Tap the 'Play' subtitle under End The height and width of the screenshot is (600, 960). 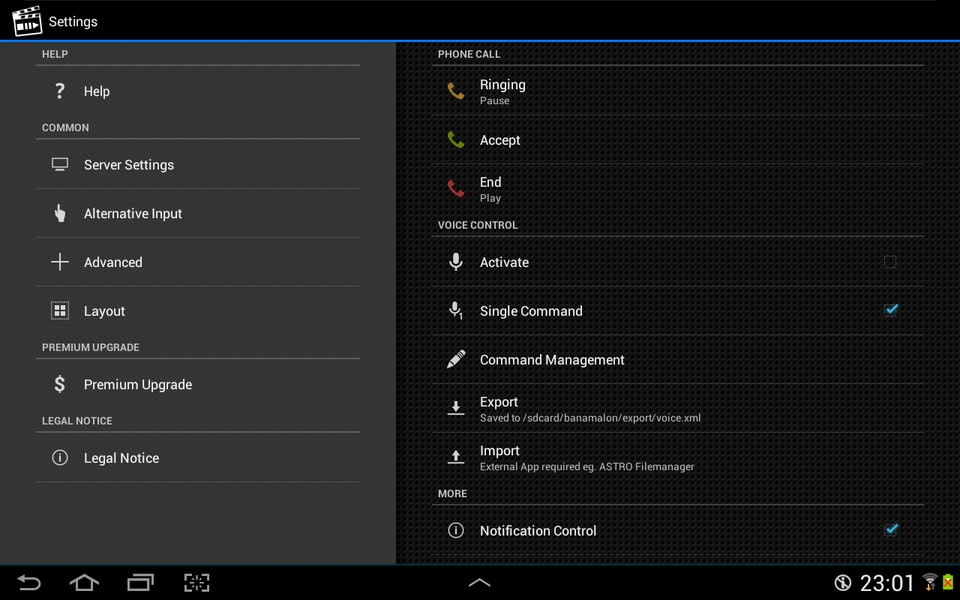tap(490, 198)
